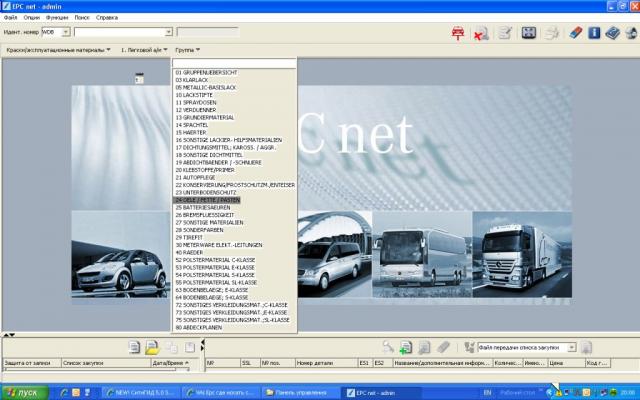640x400 pixels.
Task: Select '25 BATTERIESAEUREN' group
Action: click(203, 207)
